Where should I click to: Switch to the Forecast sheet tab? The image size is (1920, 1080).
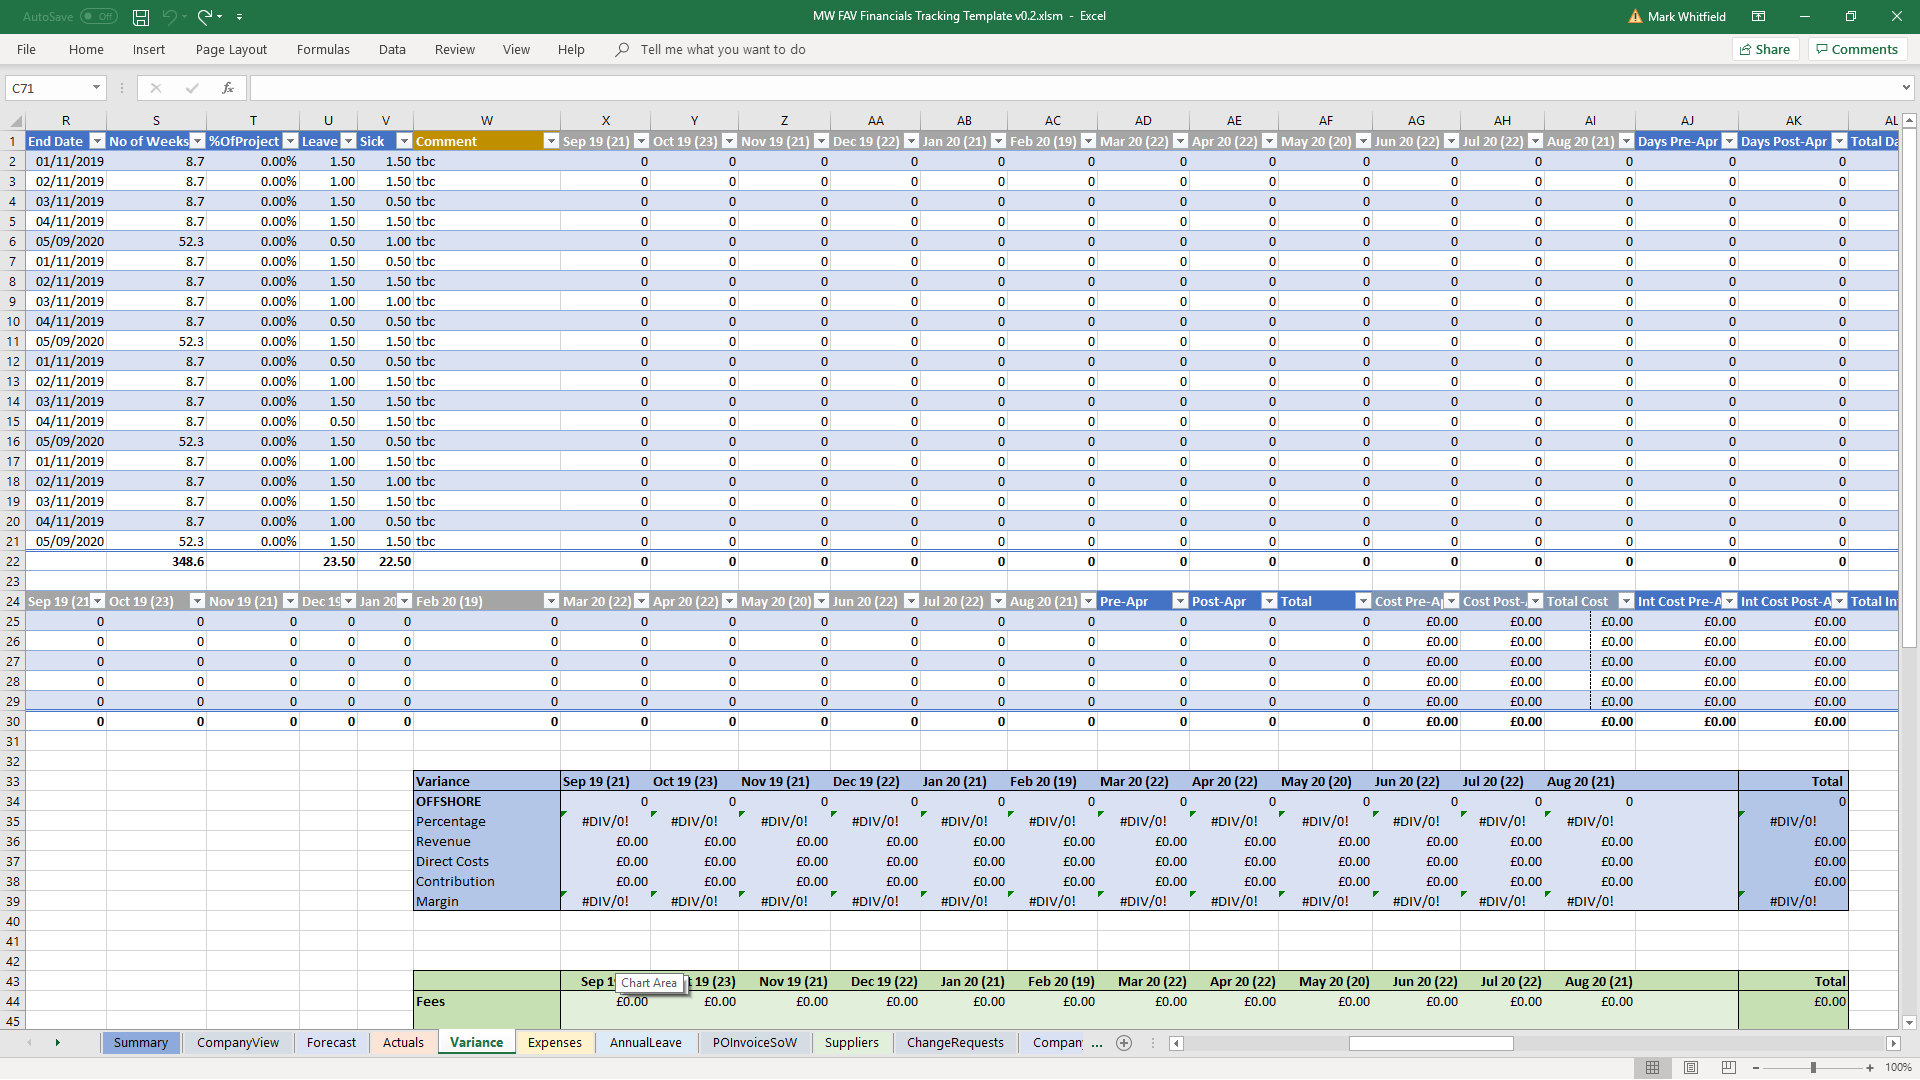(331, 1043)
